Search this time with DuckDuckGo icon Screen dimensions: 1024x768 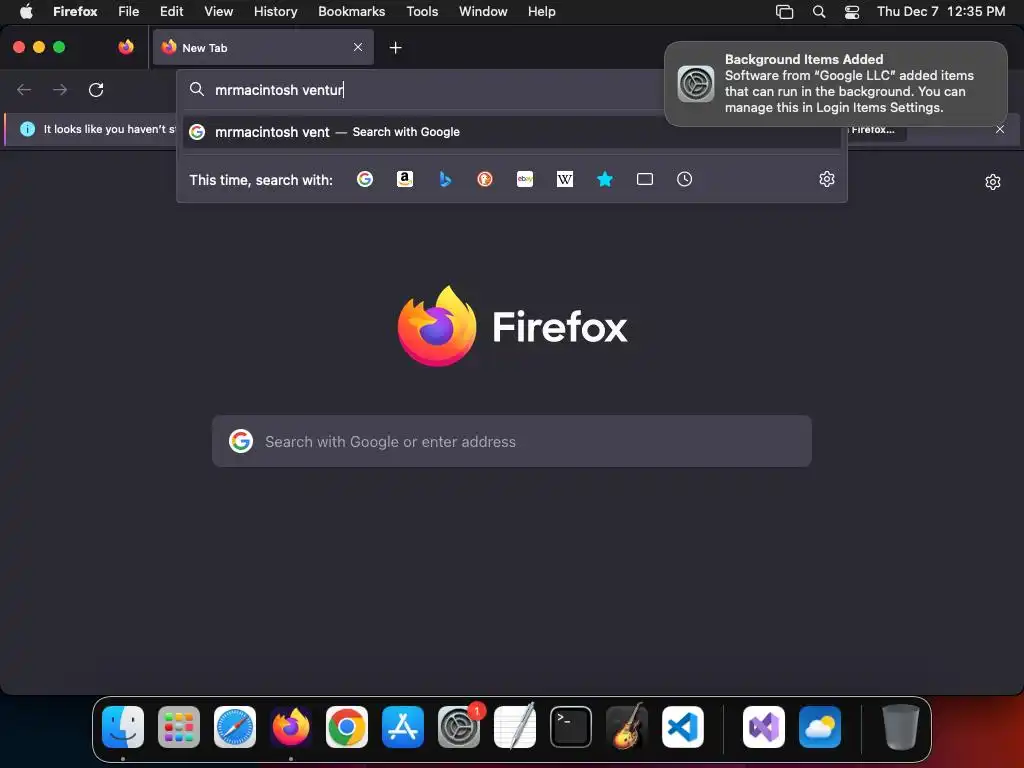[485, 179]
